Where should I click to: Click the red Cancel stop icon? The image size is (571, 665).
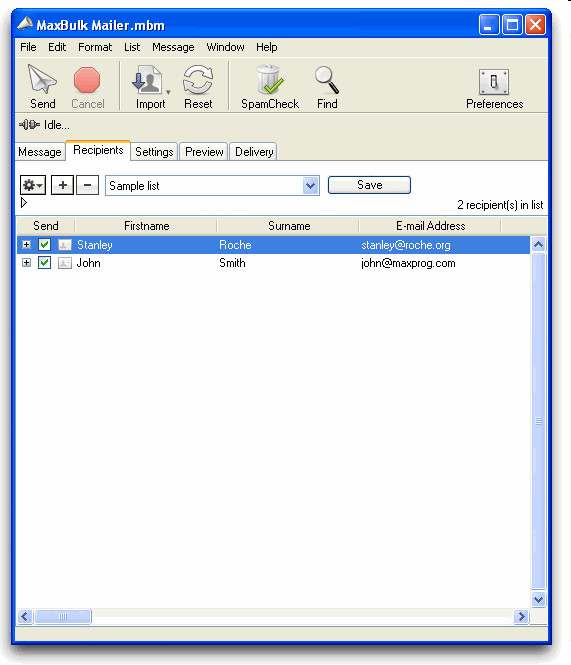point(87,80)
